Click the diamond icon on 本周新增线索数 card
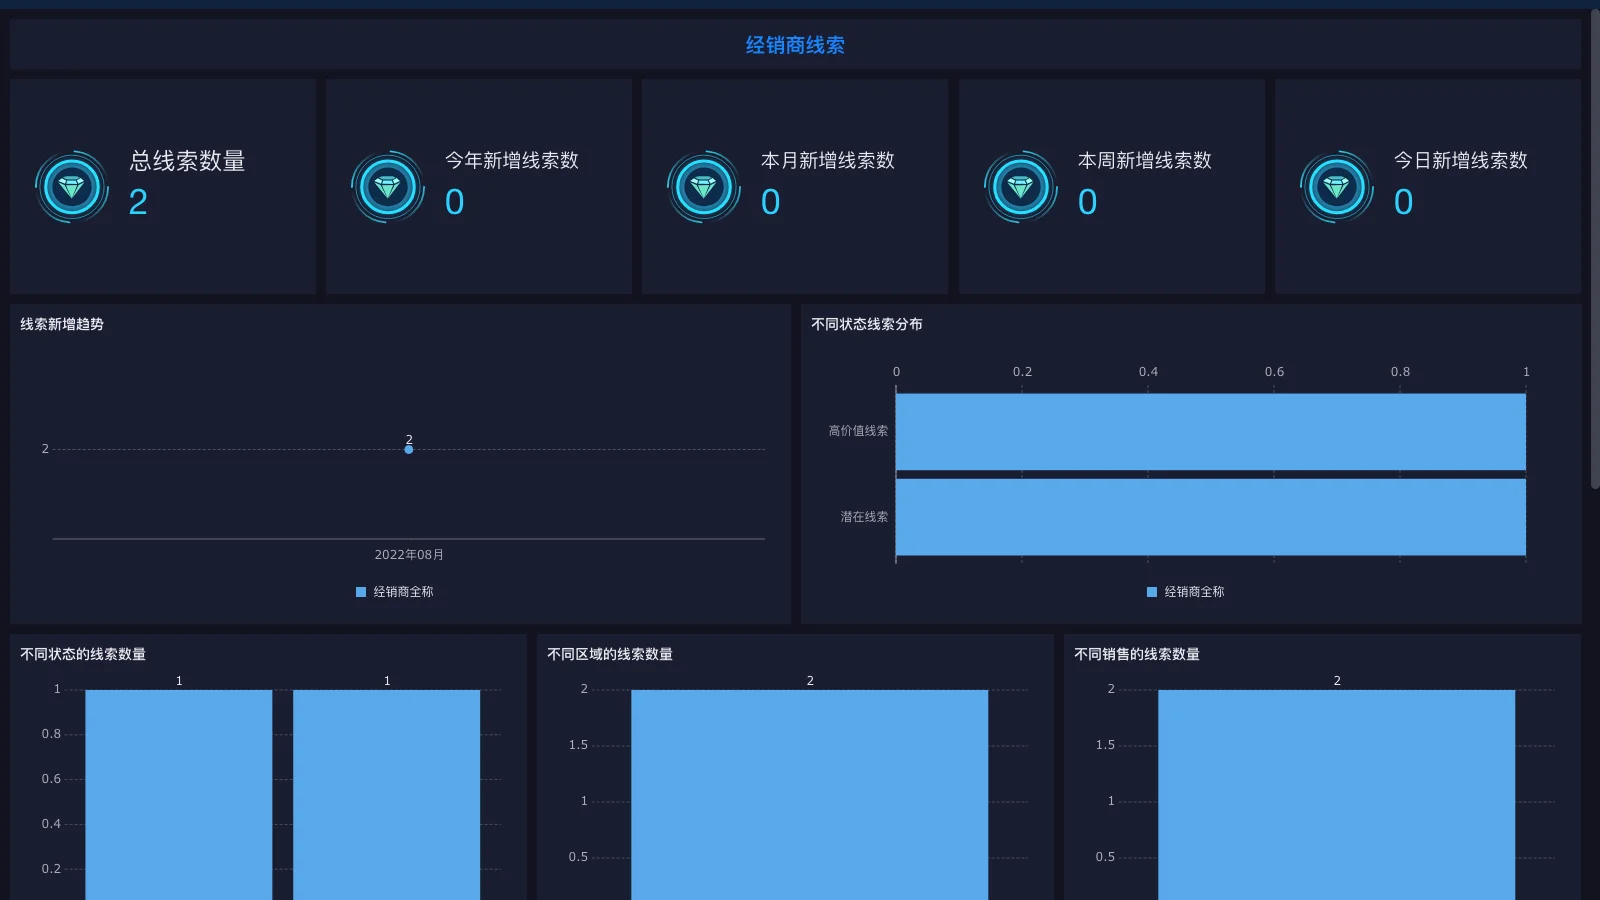 click(1021, 186)
